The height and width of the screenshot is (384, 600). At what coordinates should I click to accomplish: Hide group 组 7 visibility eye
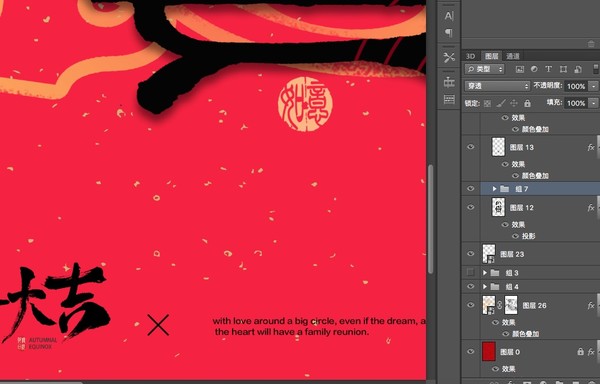[471, 189]
